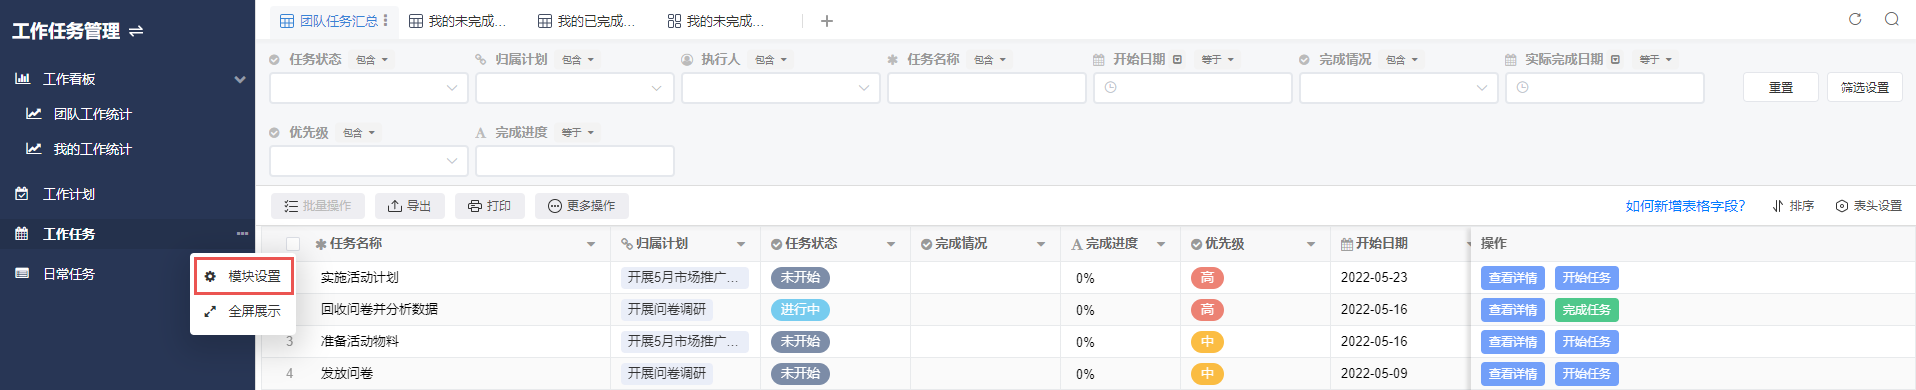
Task: Open the 更多操作 menu button
Action: coord(582,206)
